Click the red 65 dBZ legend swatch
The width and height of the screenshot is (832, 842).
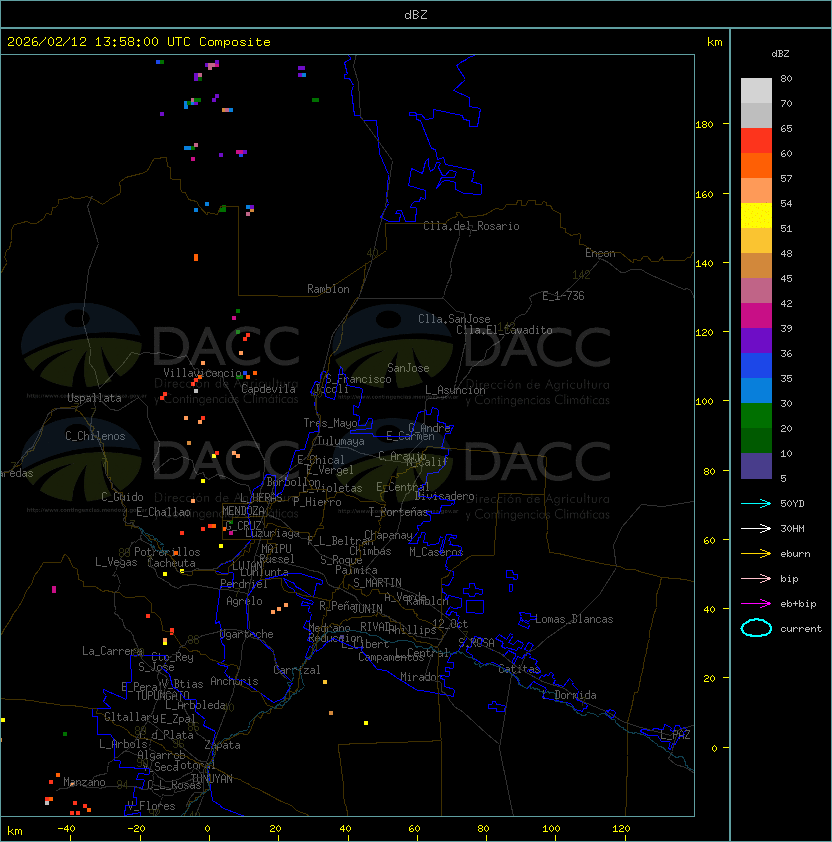click(756, 140)
